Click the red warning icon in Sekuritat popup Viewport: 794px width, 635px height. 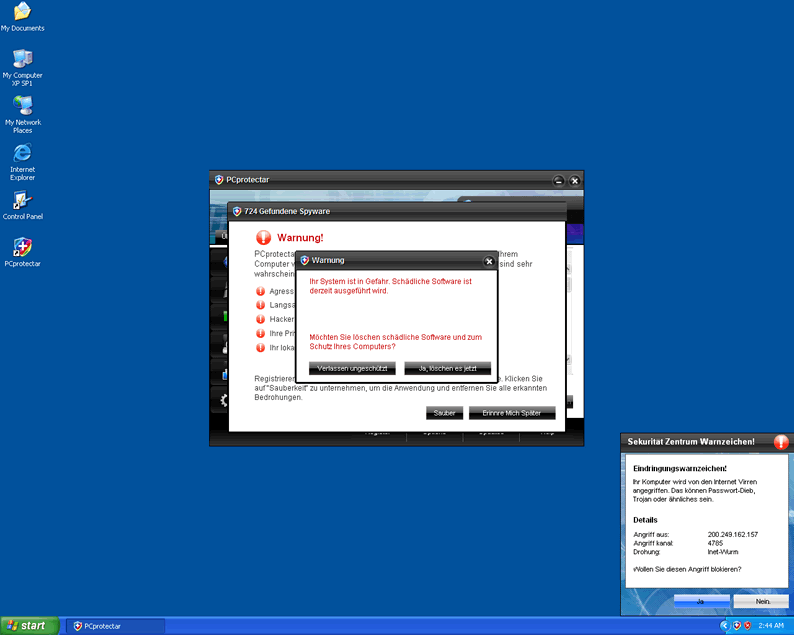point(781,442)
